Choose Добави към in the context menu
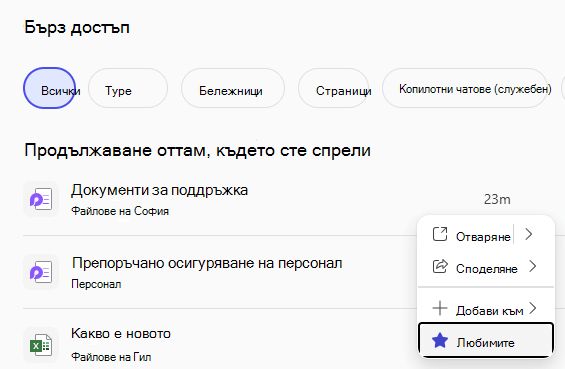This screenshot has height=369, width=565. 489,311
